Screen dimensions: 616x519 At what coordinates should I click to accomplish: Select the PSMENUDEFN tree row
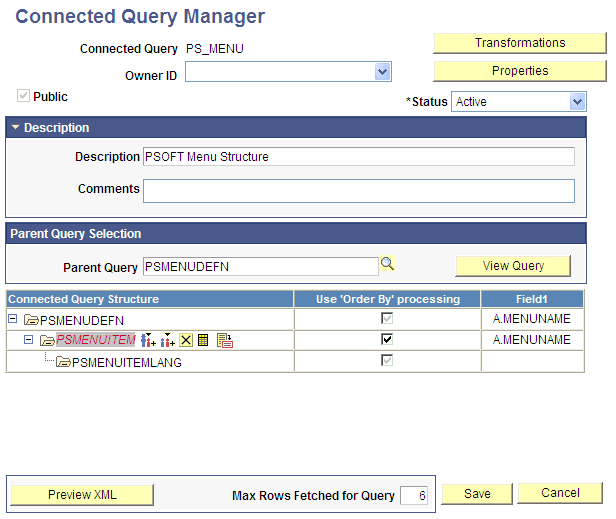82,321
